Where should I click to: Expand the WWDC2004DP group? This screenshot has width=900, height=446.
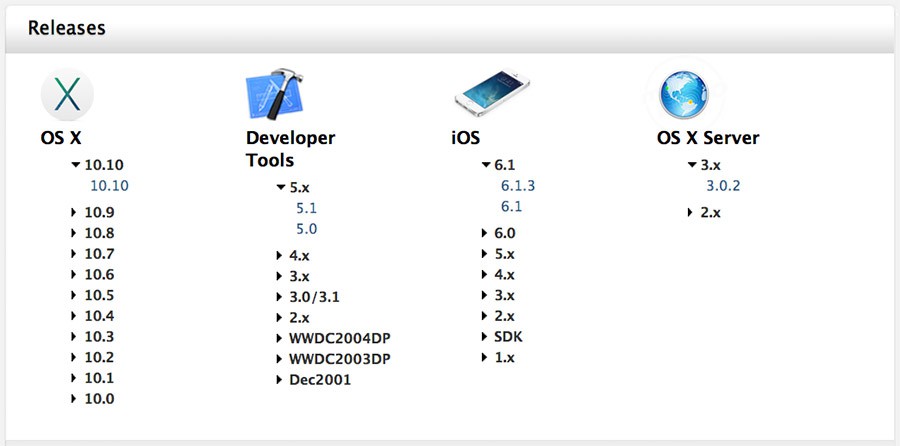click(279, 338)
